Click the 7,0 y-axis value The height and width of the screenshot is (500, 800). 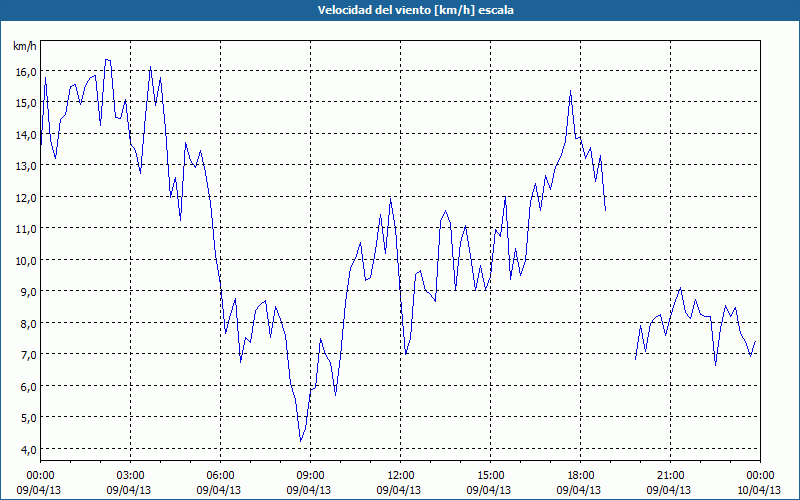(28, 355)
